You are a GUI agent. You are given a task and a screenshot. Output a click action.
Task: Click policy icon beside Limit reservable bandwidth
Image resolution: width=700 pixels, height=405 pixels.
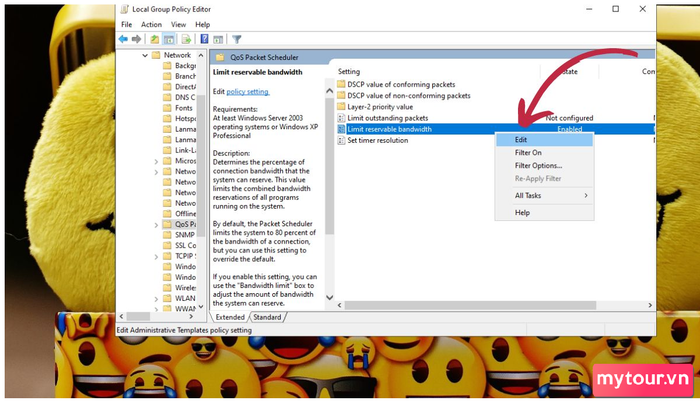[x=342, y=129]
